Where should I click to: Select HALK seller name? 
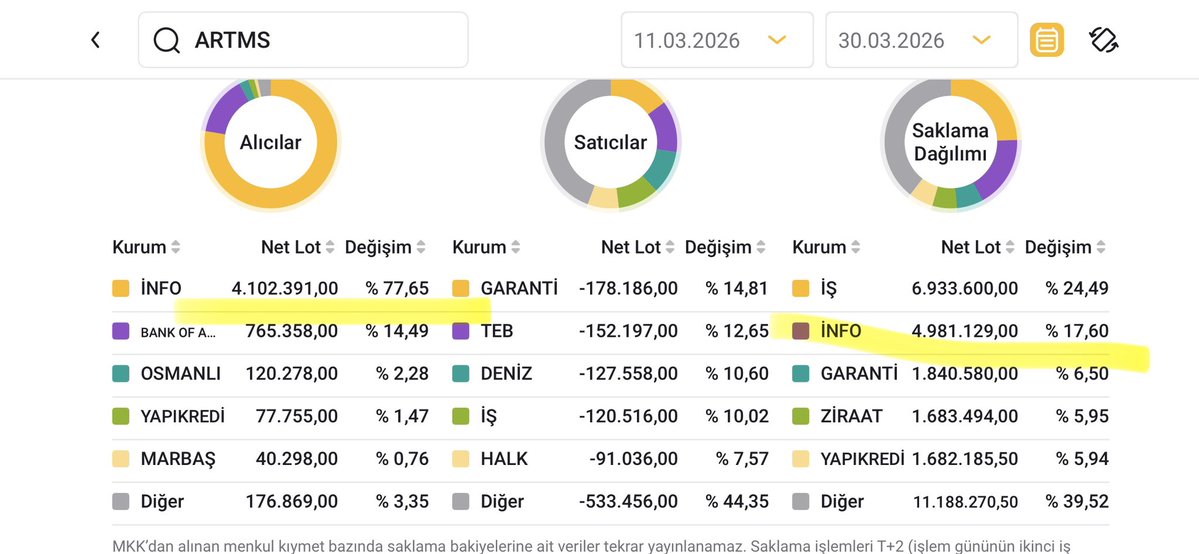[505, 459]
